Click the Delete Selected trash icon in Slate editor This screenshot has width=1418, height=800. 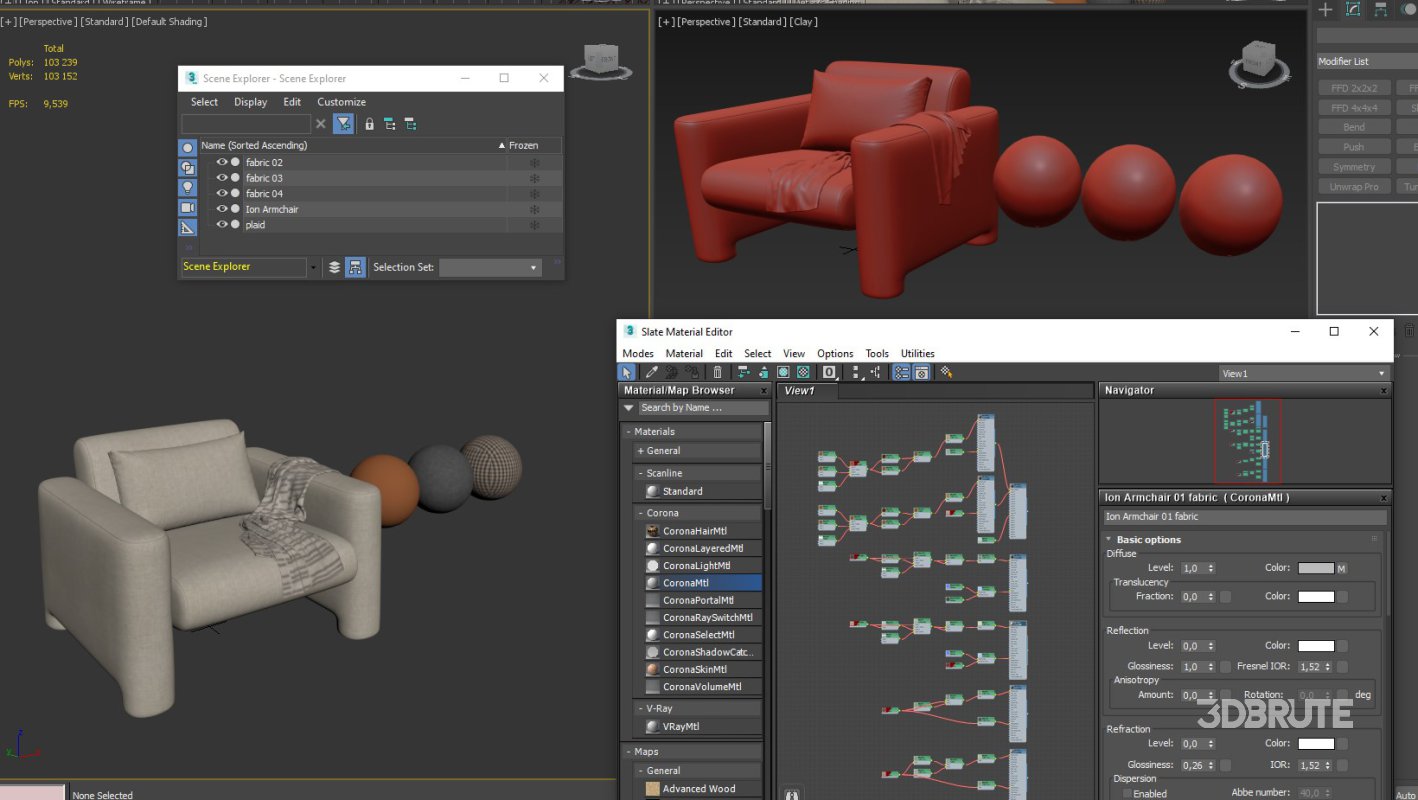[718, 372]
